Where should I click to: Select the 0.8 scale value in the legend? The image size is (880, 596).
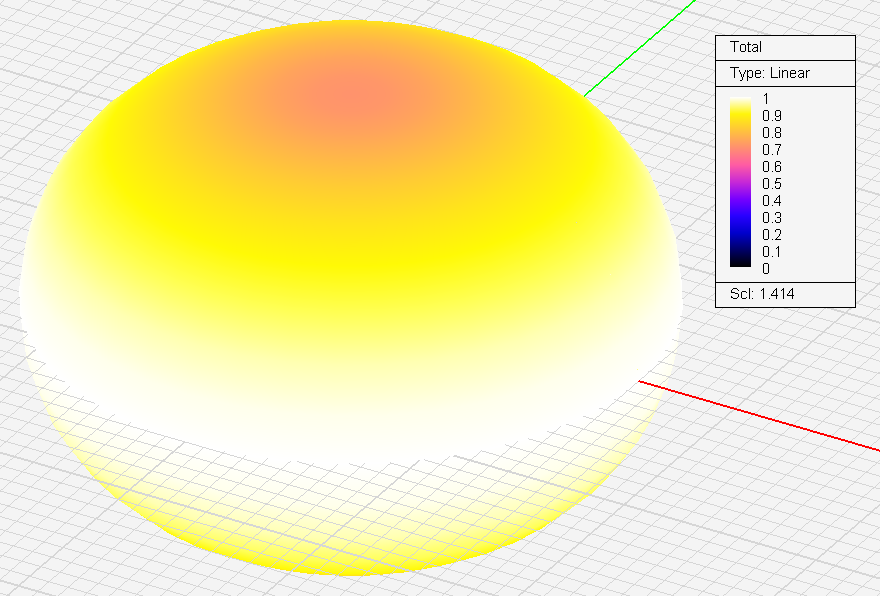click(x=772, y=133)
